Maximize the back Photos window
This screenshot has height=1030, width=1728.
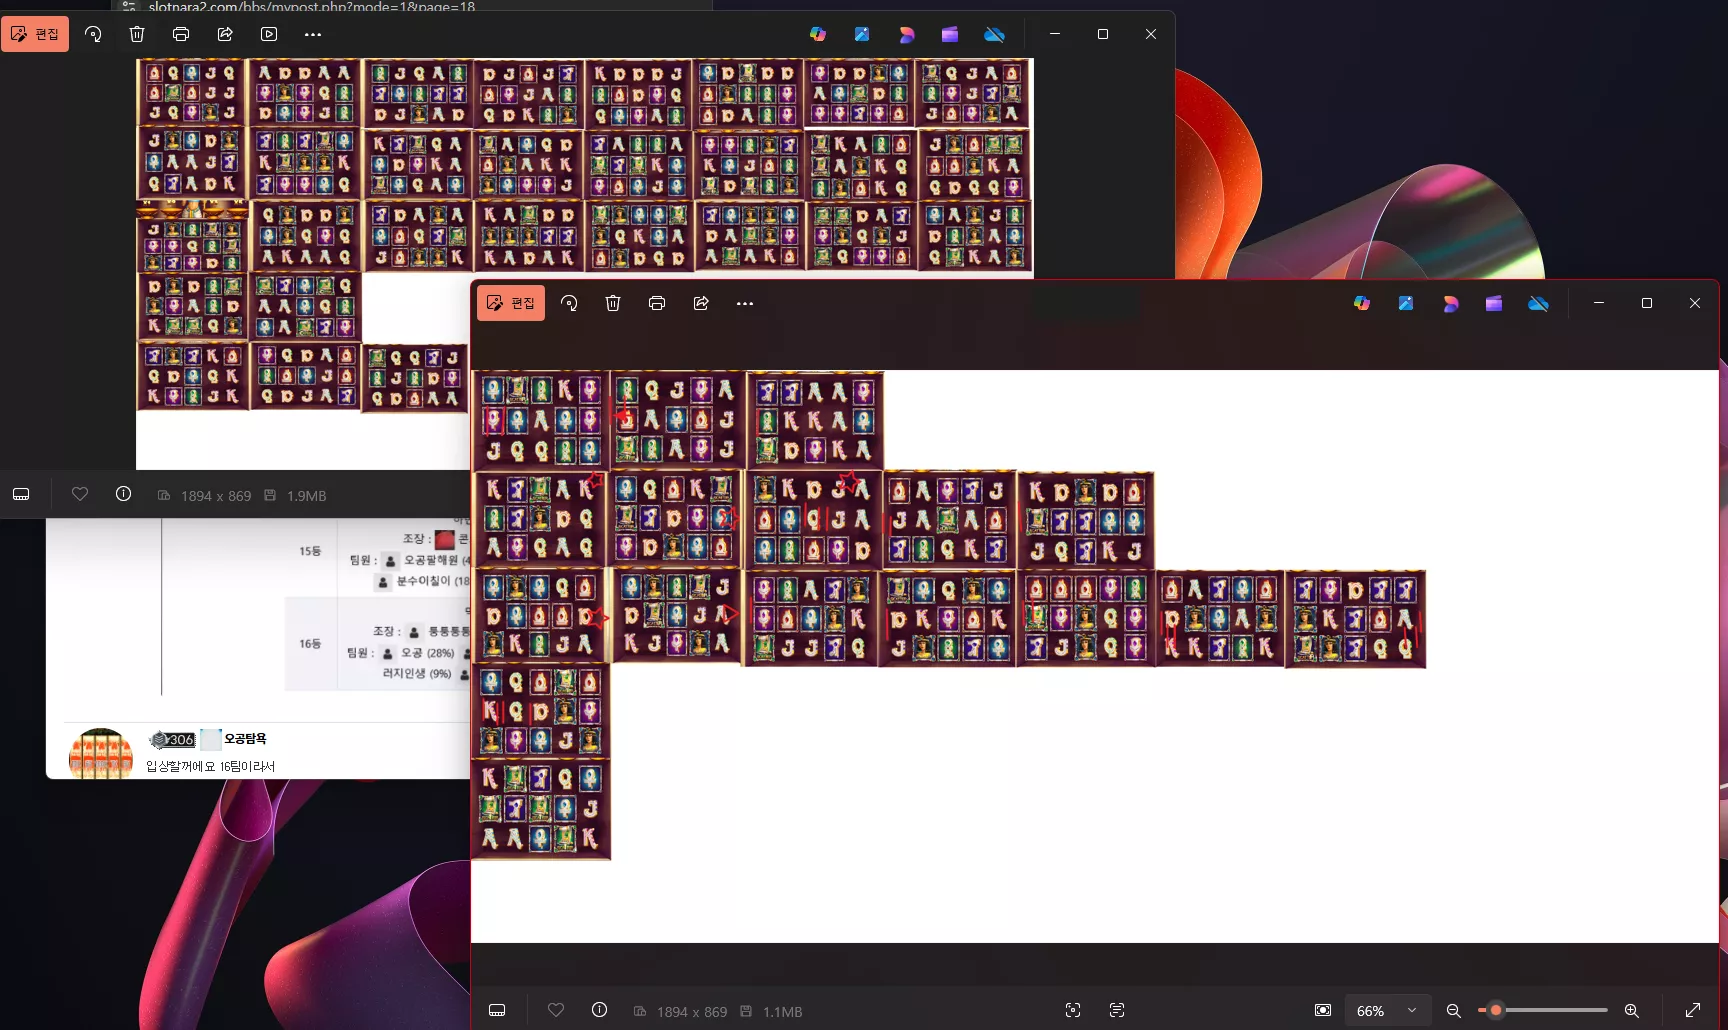click(x=1103, y=34)
